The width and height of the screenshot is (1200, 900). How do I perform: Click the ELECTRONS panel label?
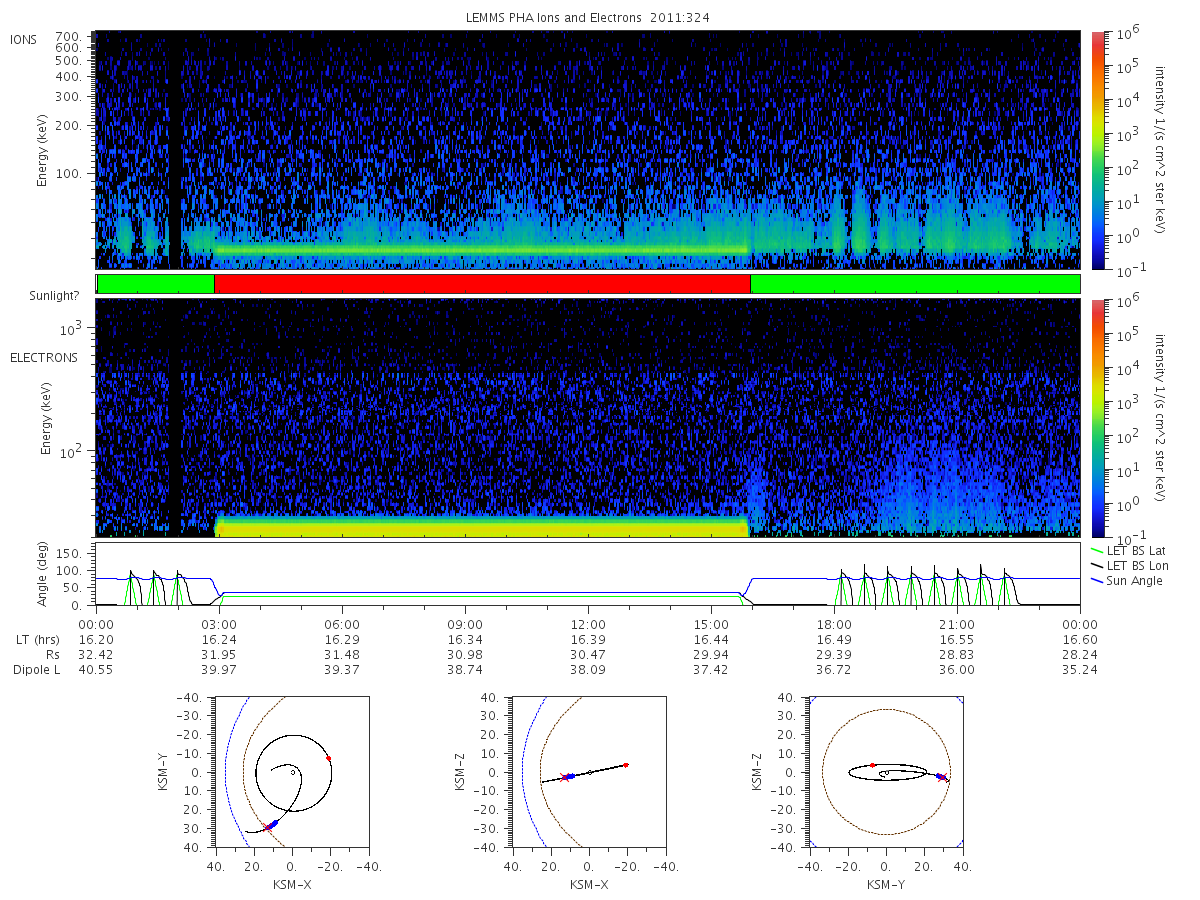tap(44, 357)
